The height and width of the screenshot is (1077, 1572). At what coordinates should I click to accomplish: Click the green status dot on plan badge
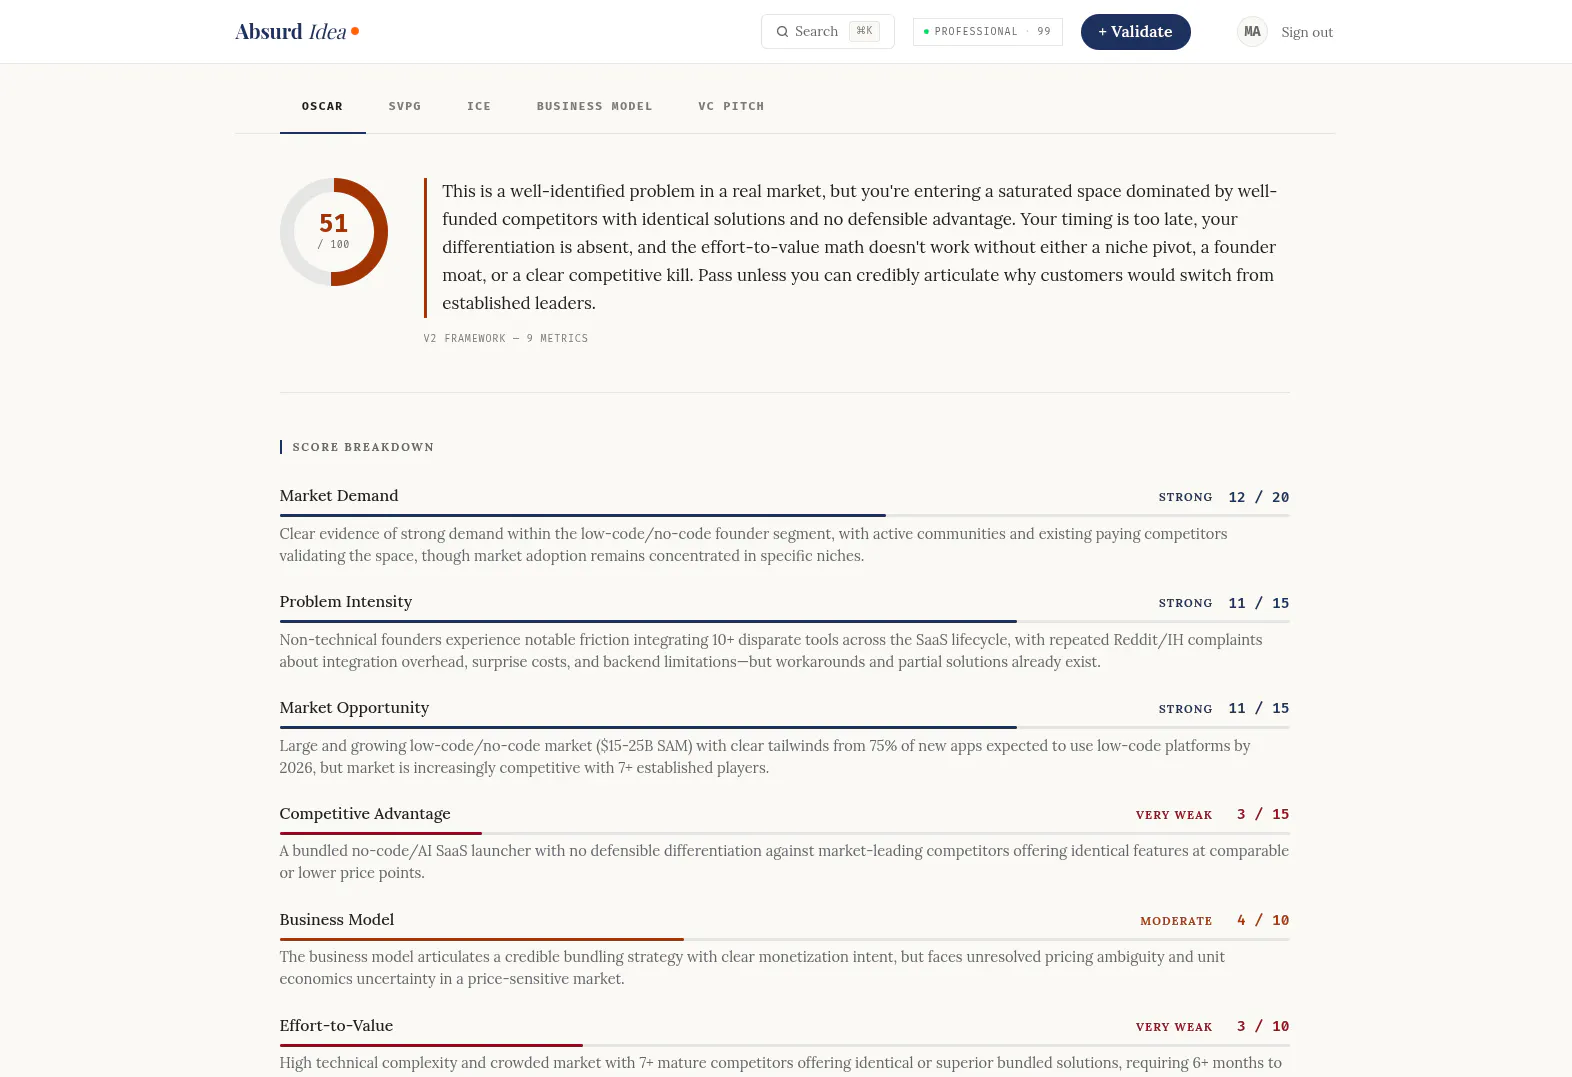[926, 32]
